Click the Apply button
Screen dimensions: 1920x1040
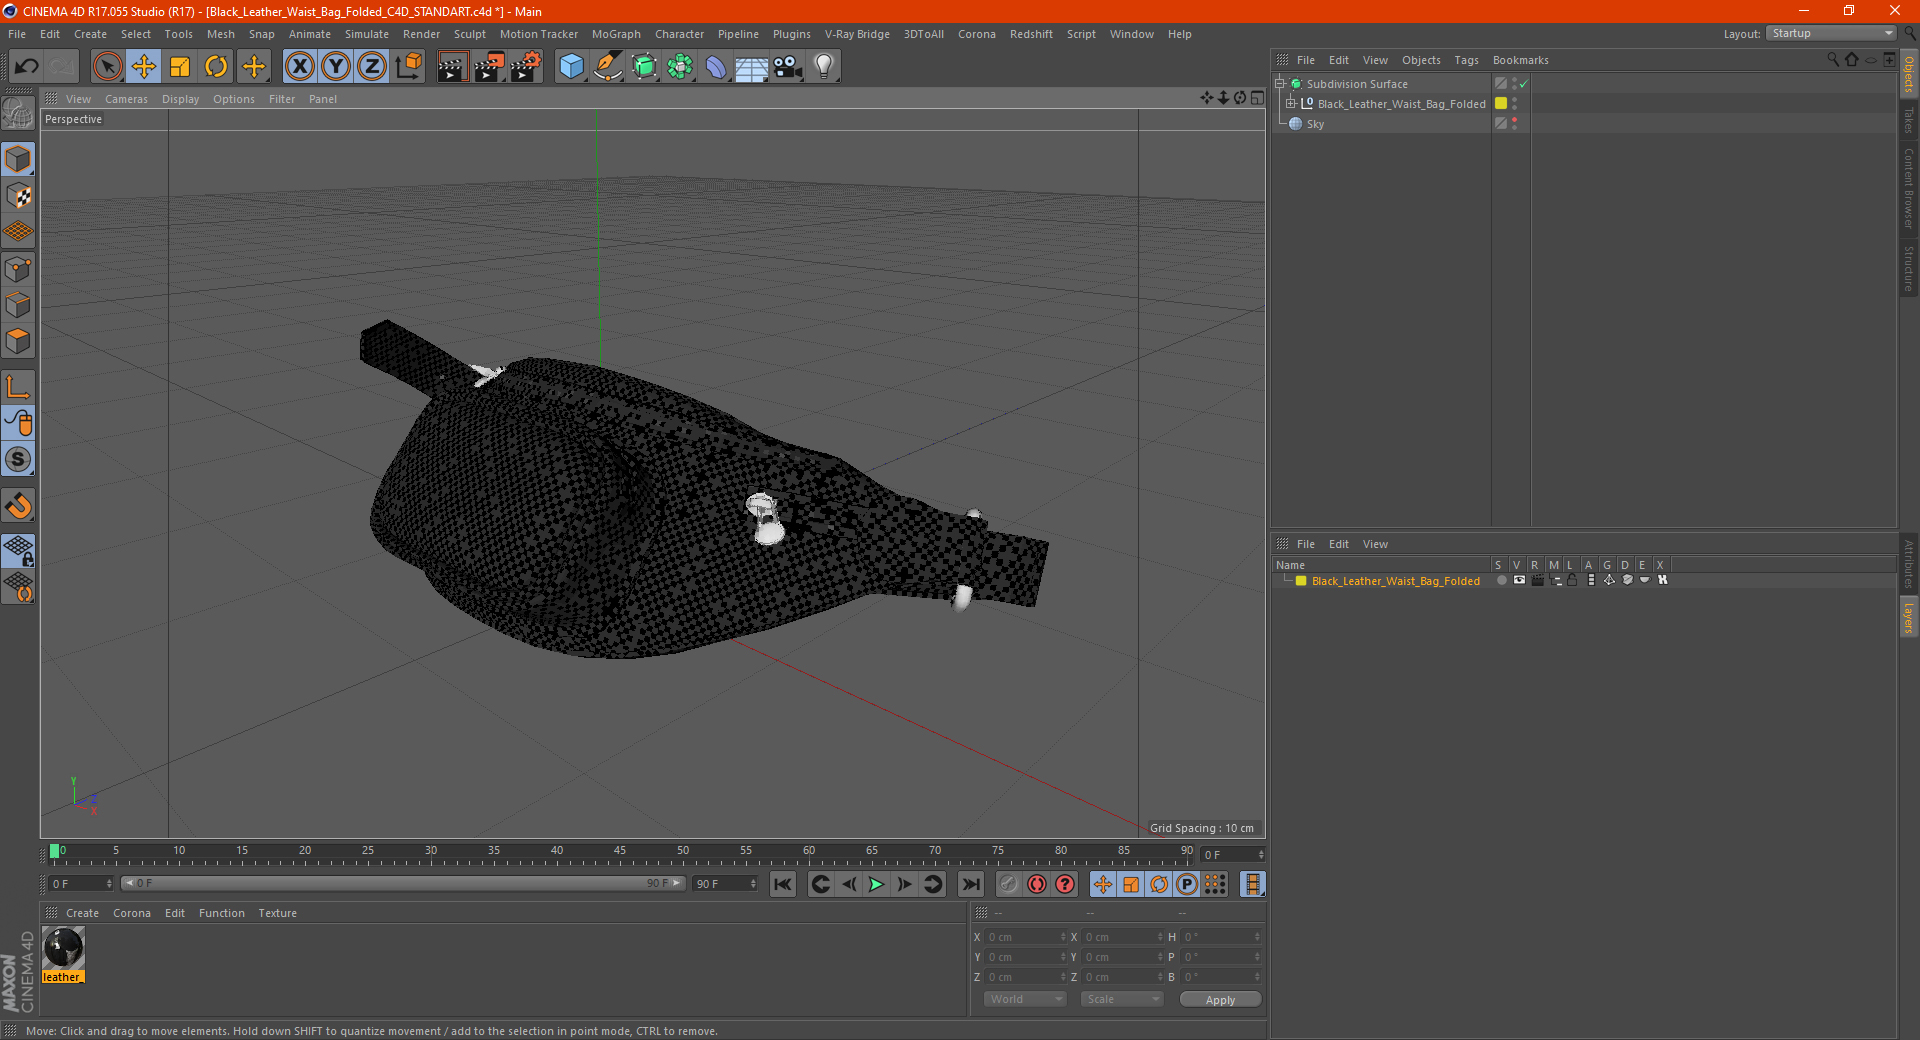coord(1220,999)
